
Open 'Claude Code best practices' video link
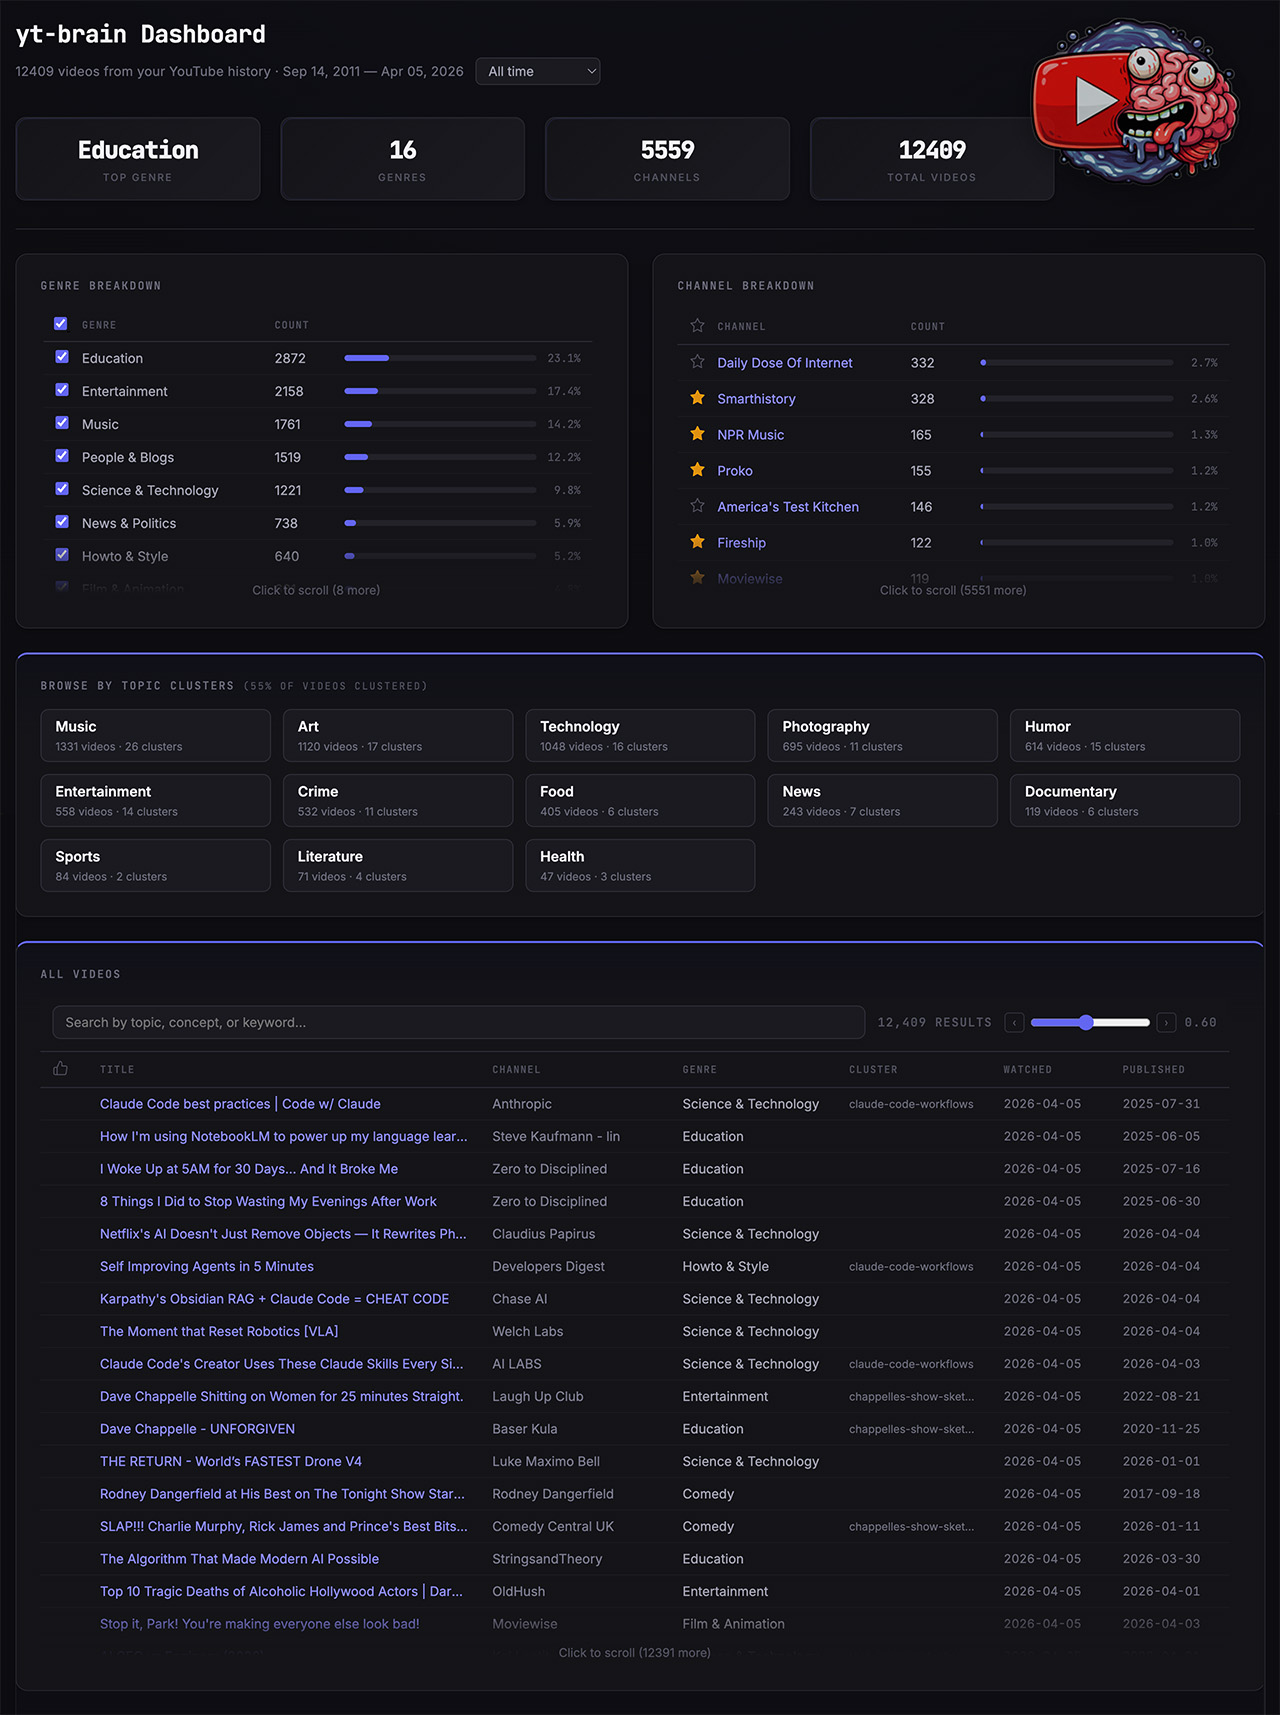pos(240,1104)
